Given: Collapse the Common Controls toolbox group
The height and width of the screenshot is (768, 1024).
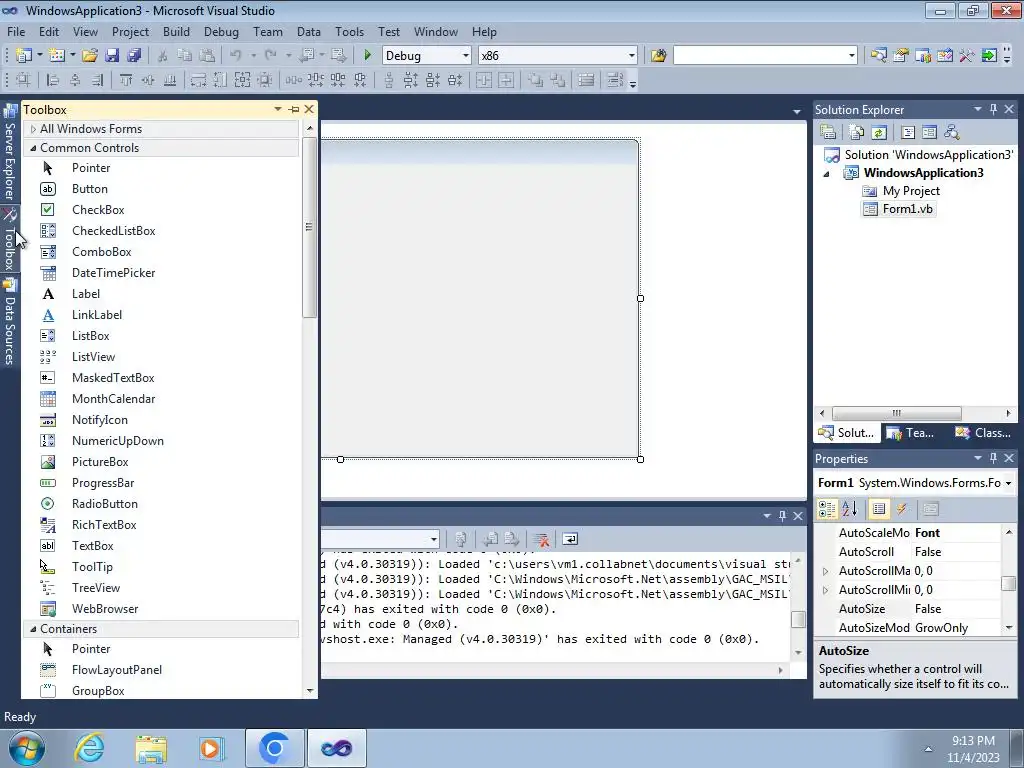Looking at the screenshot, I should pos(33,148).
